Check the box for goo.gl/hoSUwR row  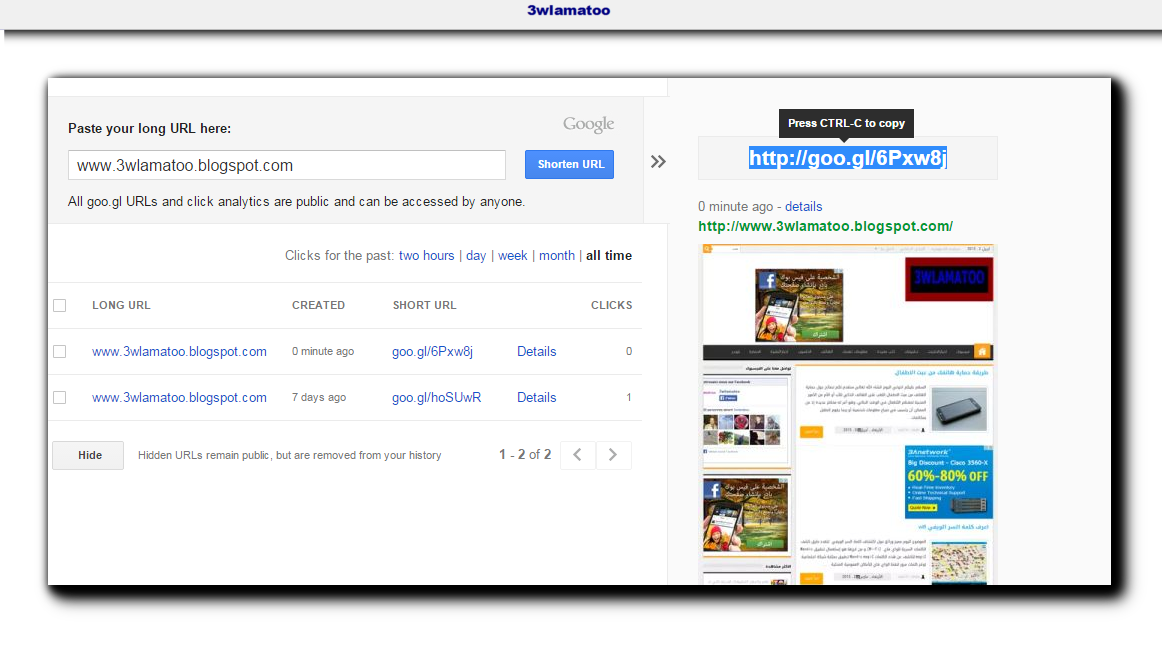pos(60,398)
